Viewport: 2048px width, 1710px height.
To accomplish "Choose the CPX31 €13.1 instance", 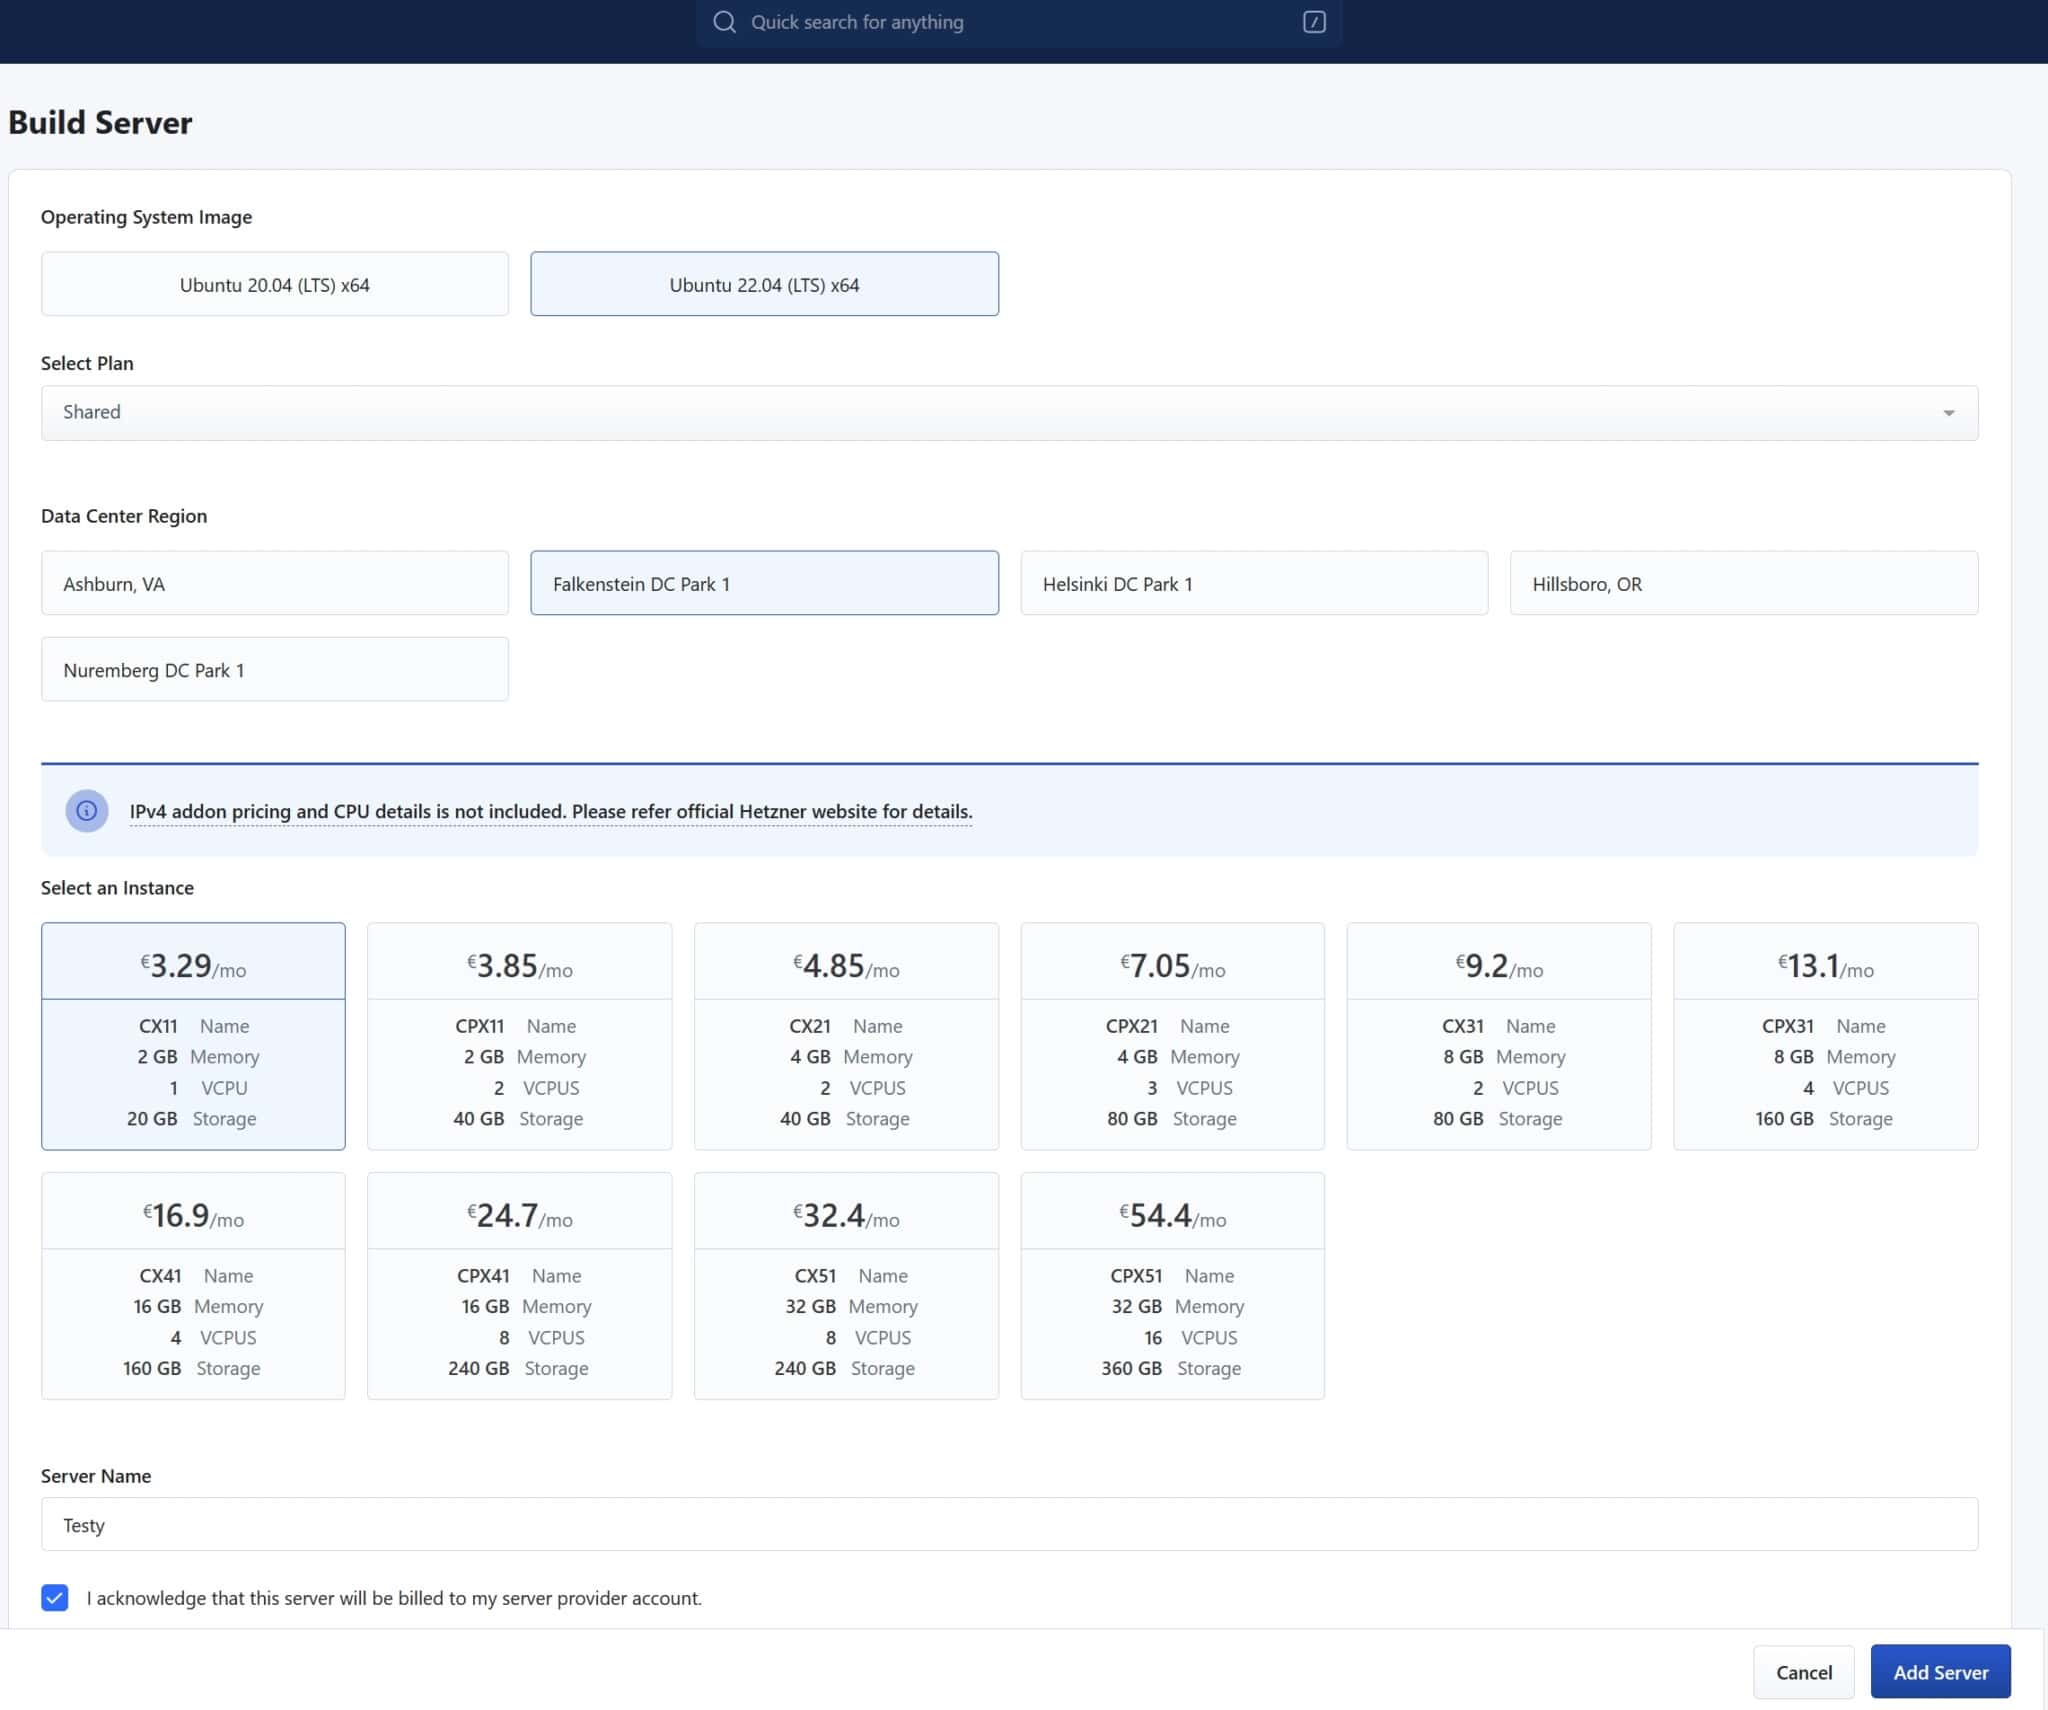I will point(1825,1035).
